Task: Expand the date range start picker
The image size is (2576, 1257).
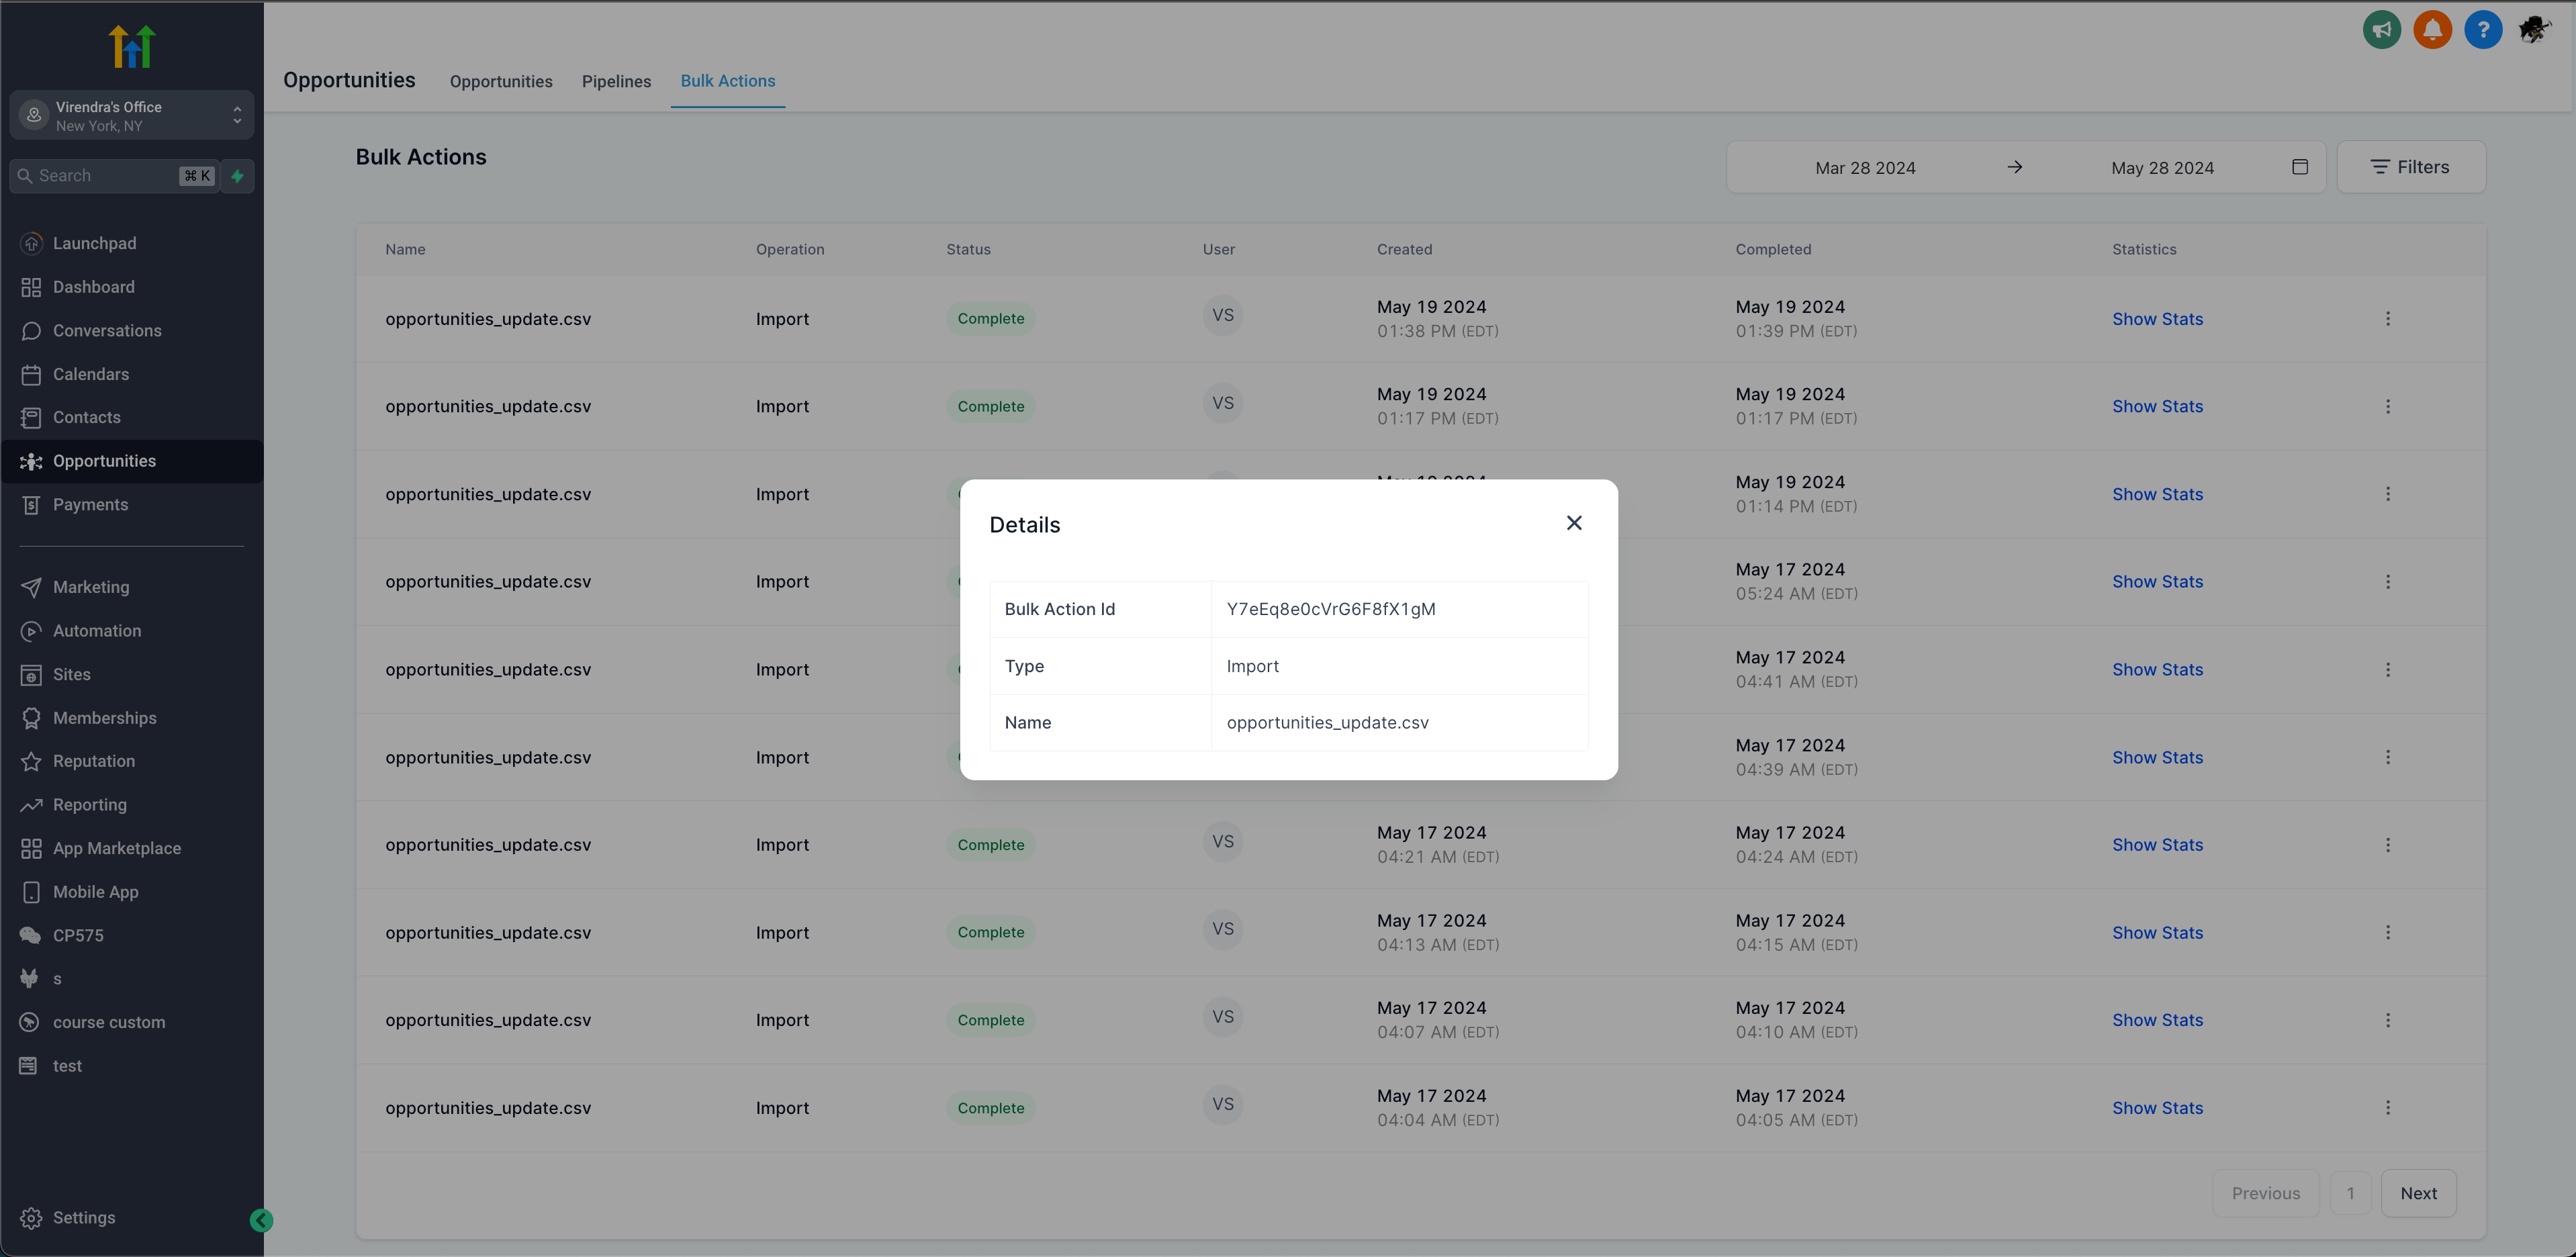Action: (x=1865, y=166)
